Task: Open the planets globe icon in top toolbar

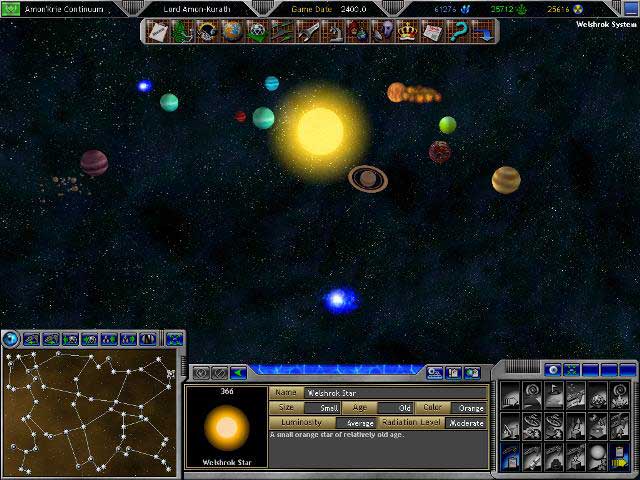Action: pos(232,32)
